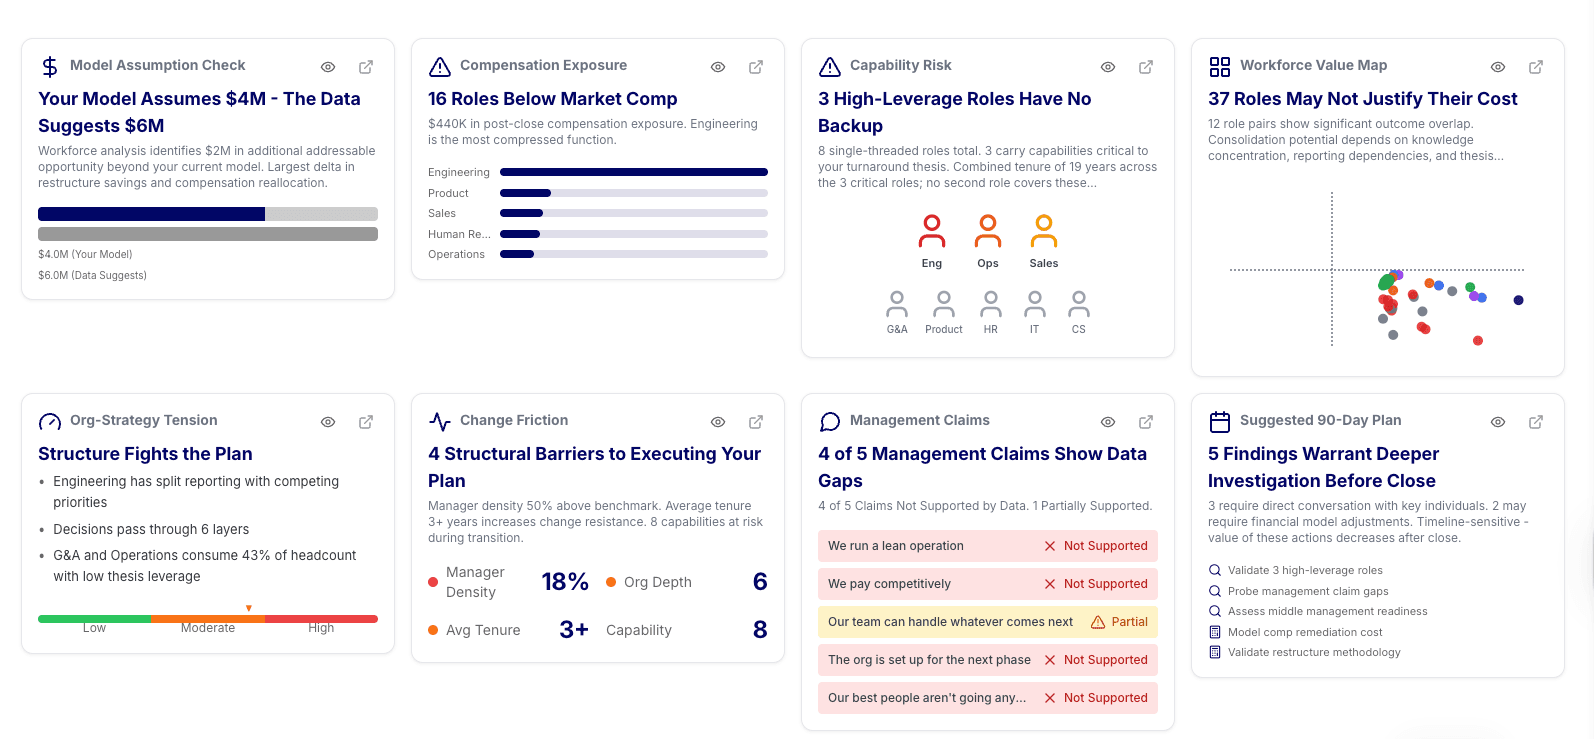Click the pulse icon on Change Friction card

coord(438,420)
